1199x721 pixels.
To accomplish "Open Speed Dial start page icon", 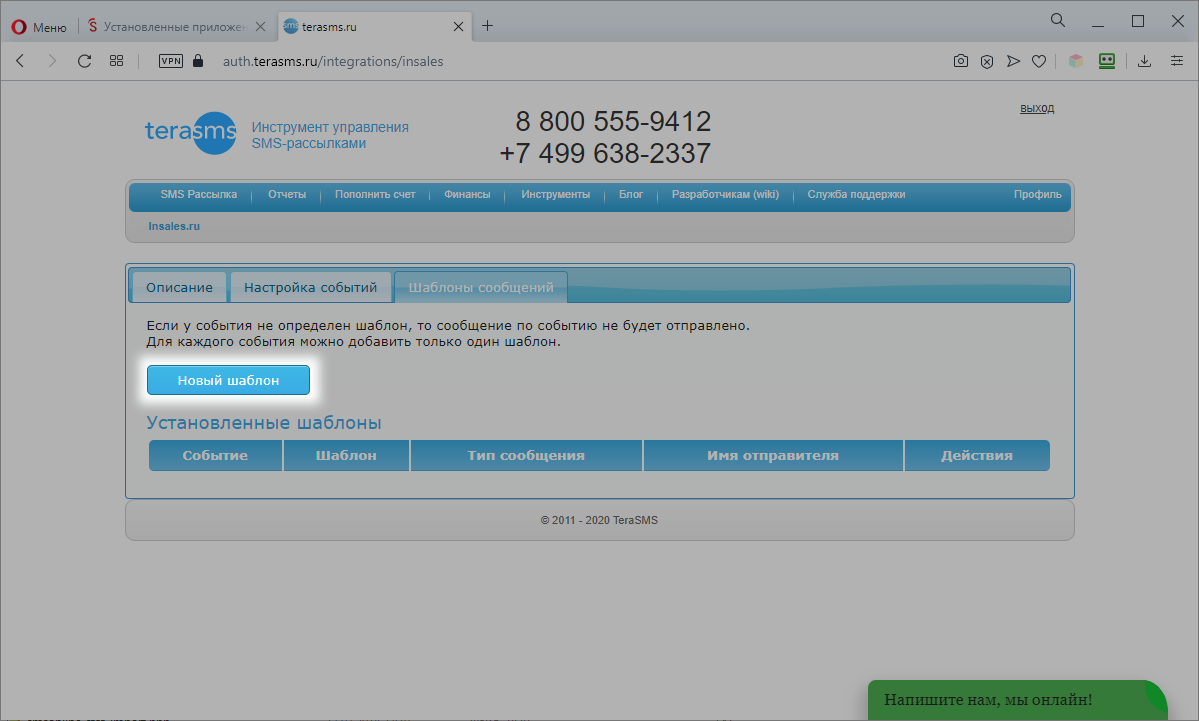I will pos(116,61).
